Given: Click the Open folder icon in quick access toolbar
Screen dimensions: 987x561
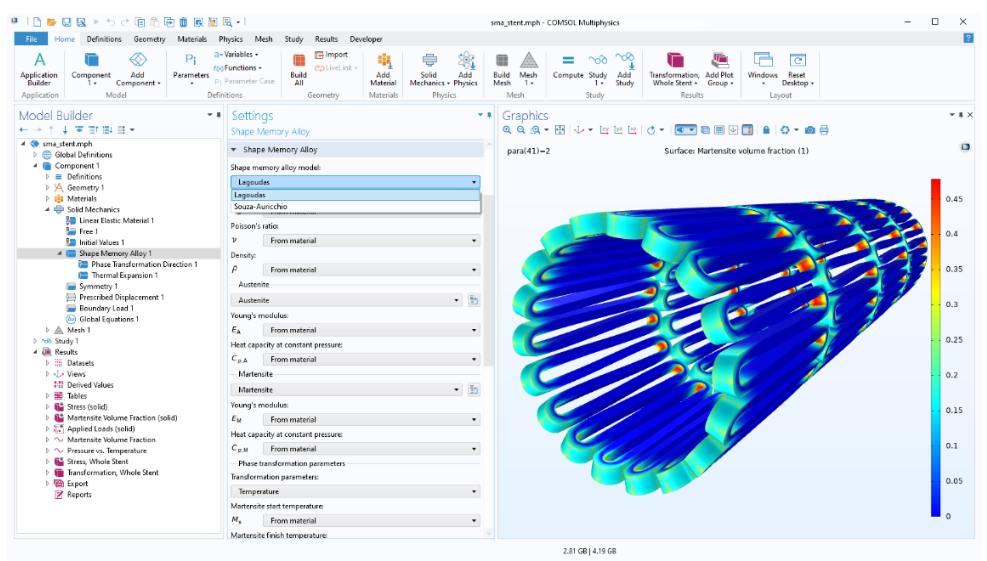Looking at the screenshot, I should 52,22.
